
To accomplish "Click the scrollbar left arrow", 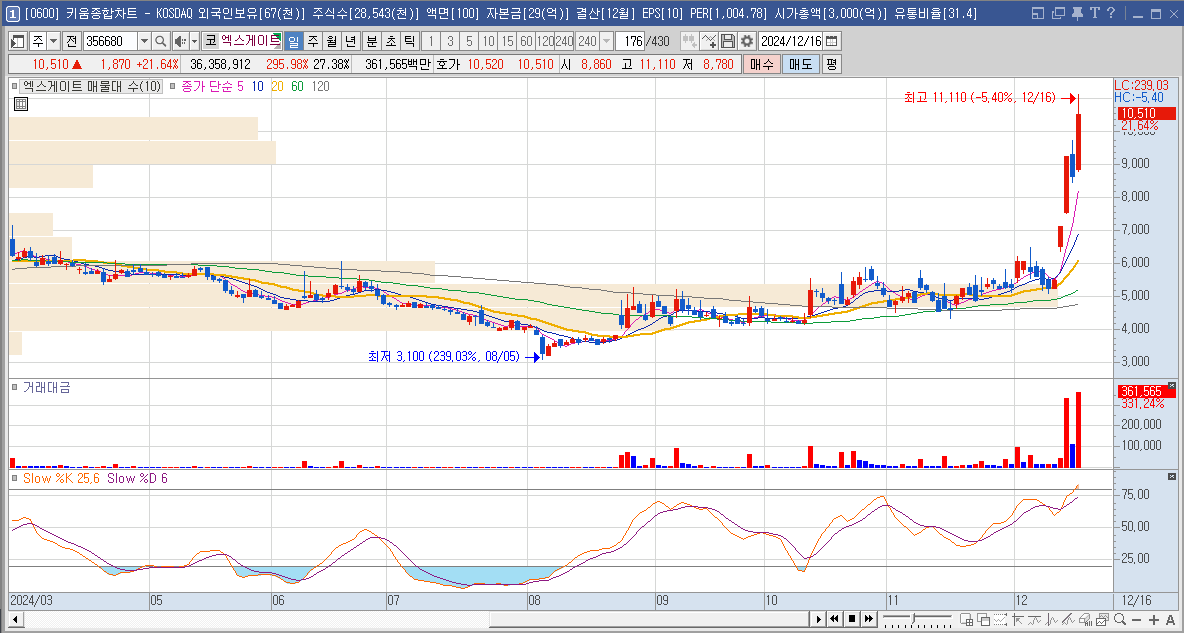I will (x=16, y=619).
